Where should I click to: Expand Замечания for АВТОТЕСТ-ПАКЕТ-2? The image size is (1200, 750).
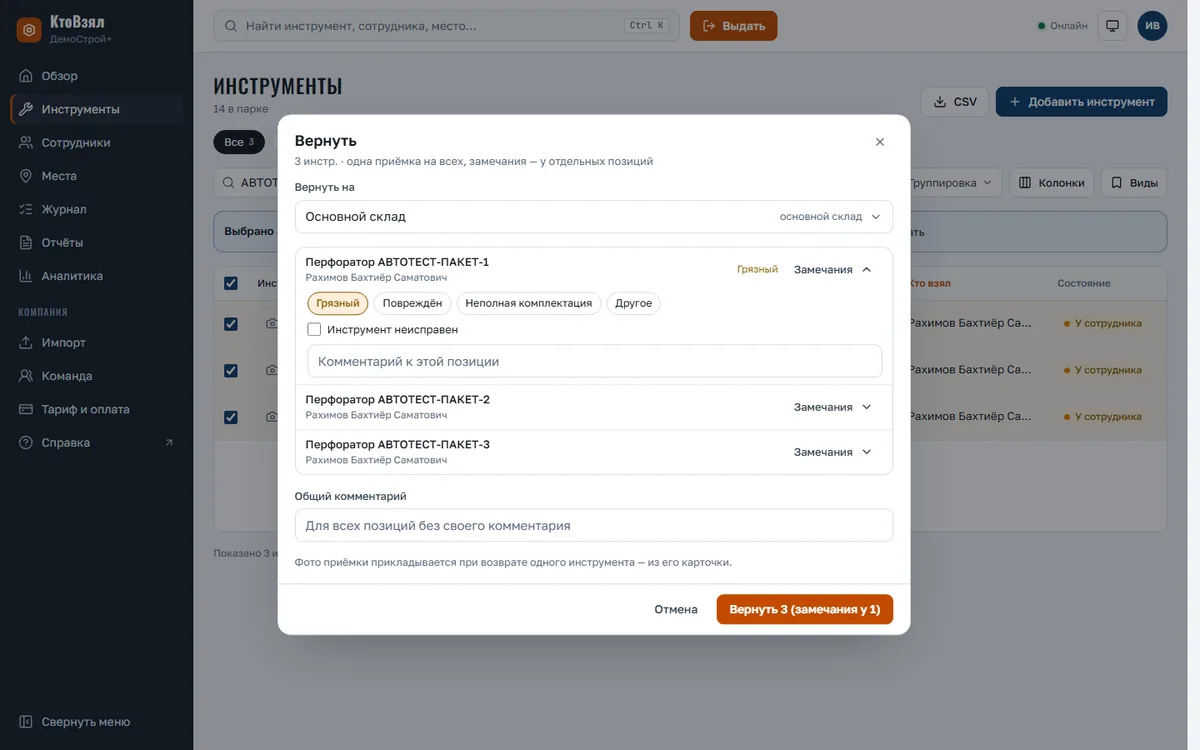[x=833, y=408]
